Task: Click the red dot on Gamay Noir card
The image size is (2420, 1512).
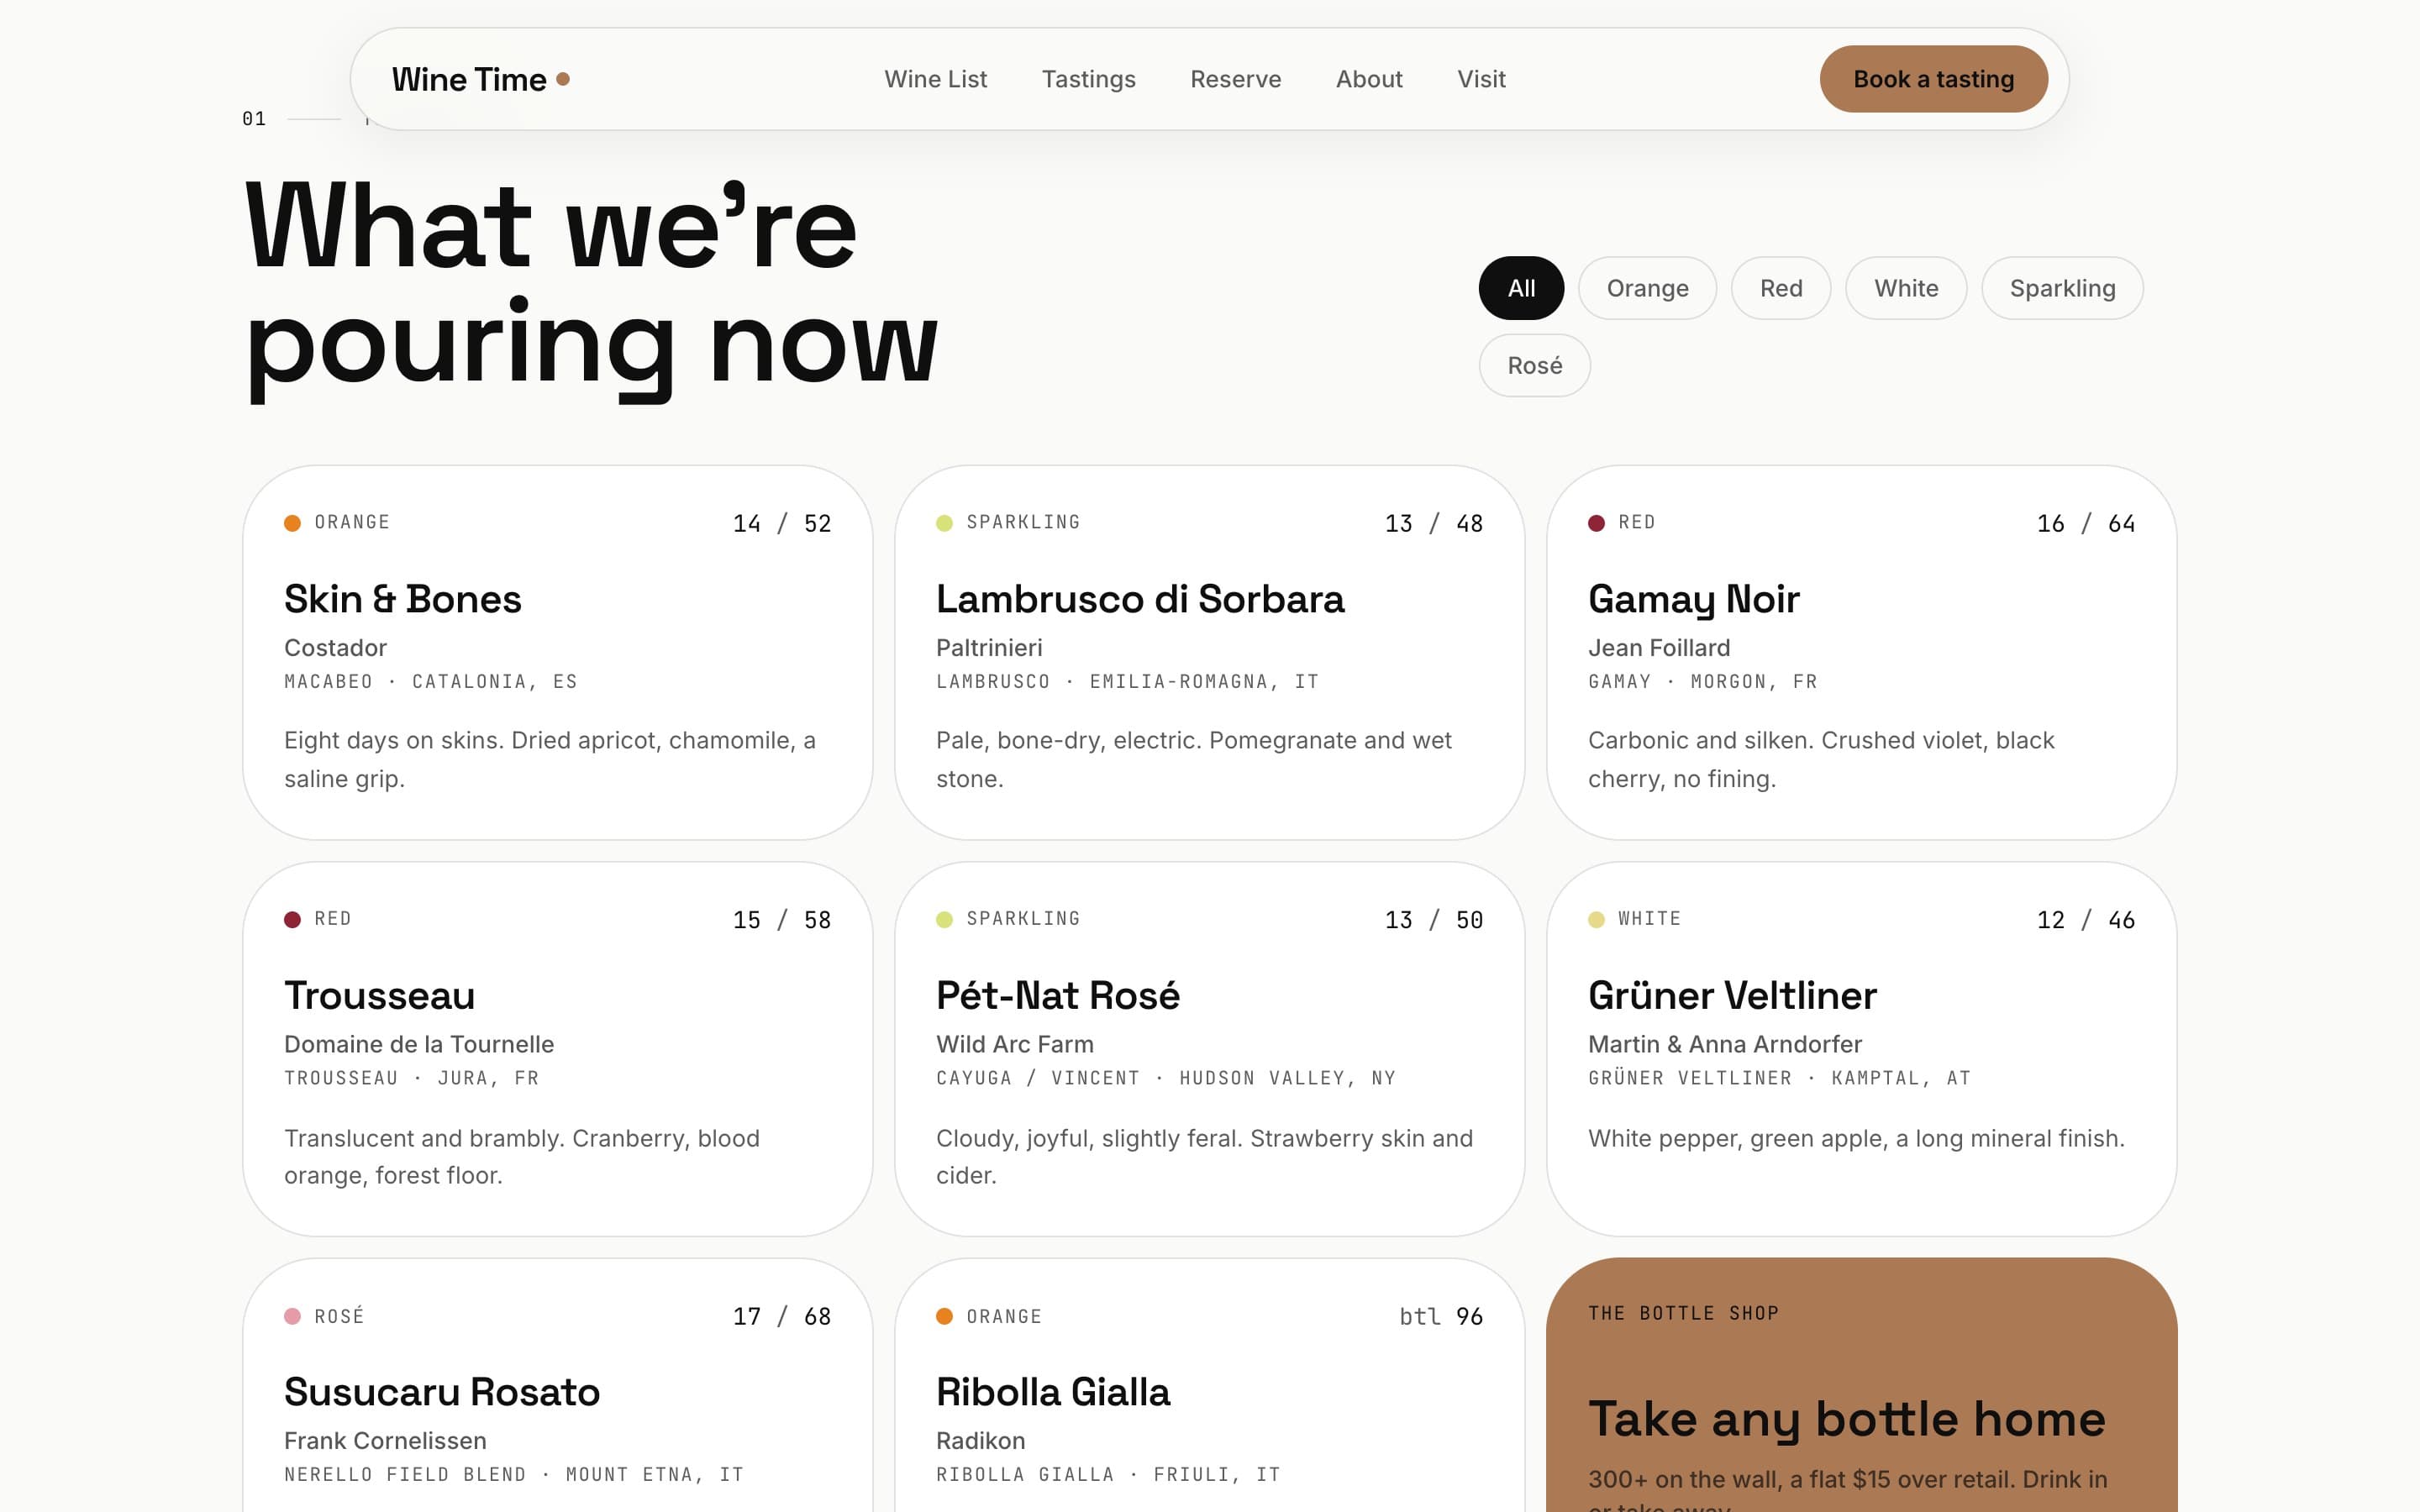Action: [x=1596, y=523]
